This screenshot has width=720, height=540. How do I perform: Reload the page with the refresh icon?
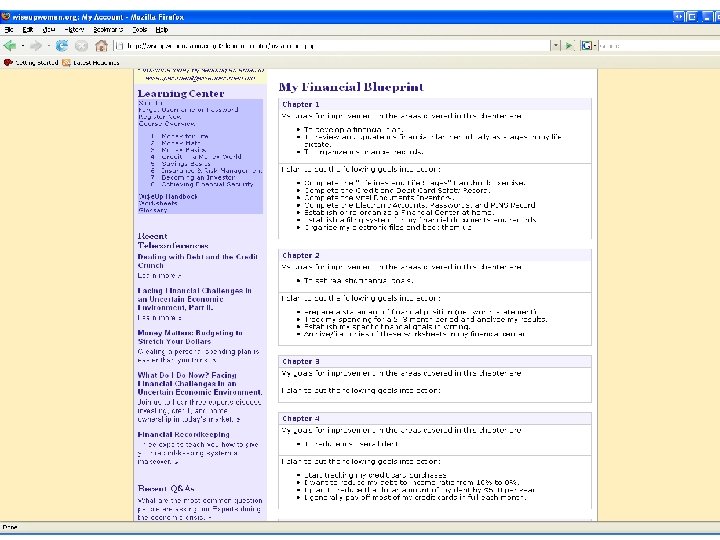[x=62, y=45]
